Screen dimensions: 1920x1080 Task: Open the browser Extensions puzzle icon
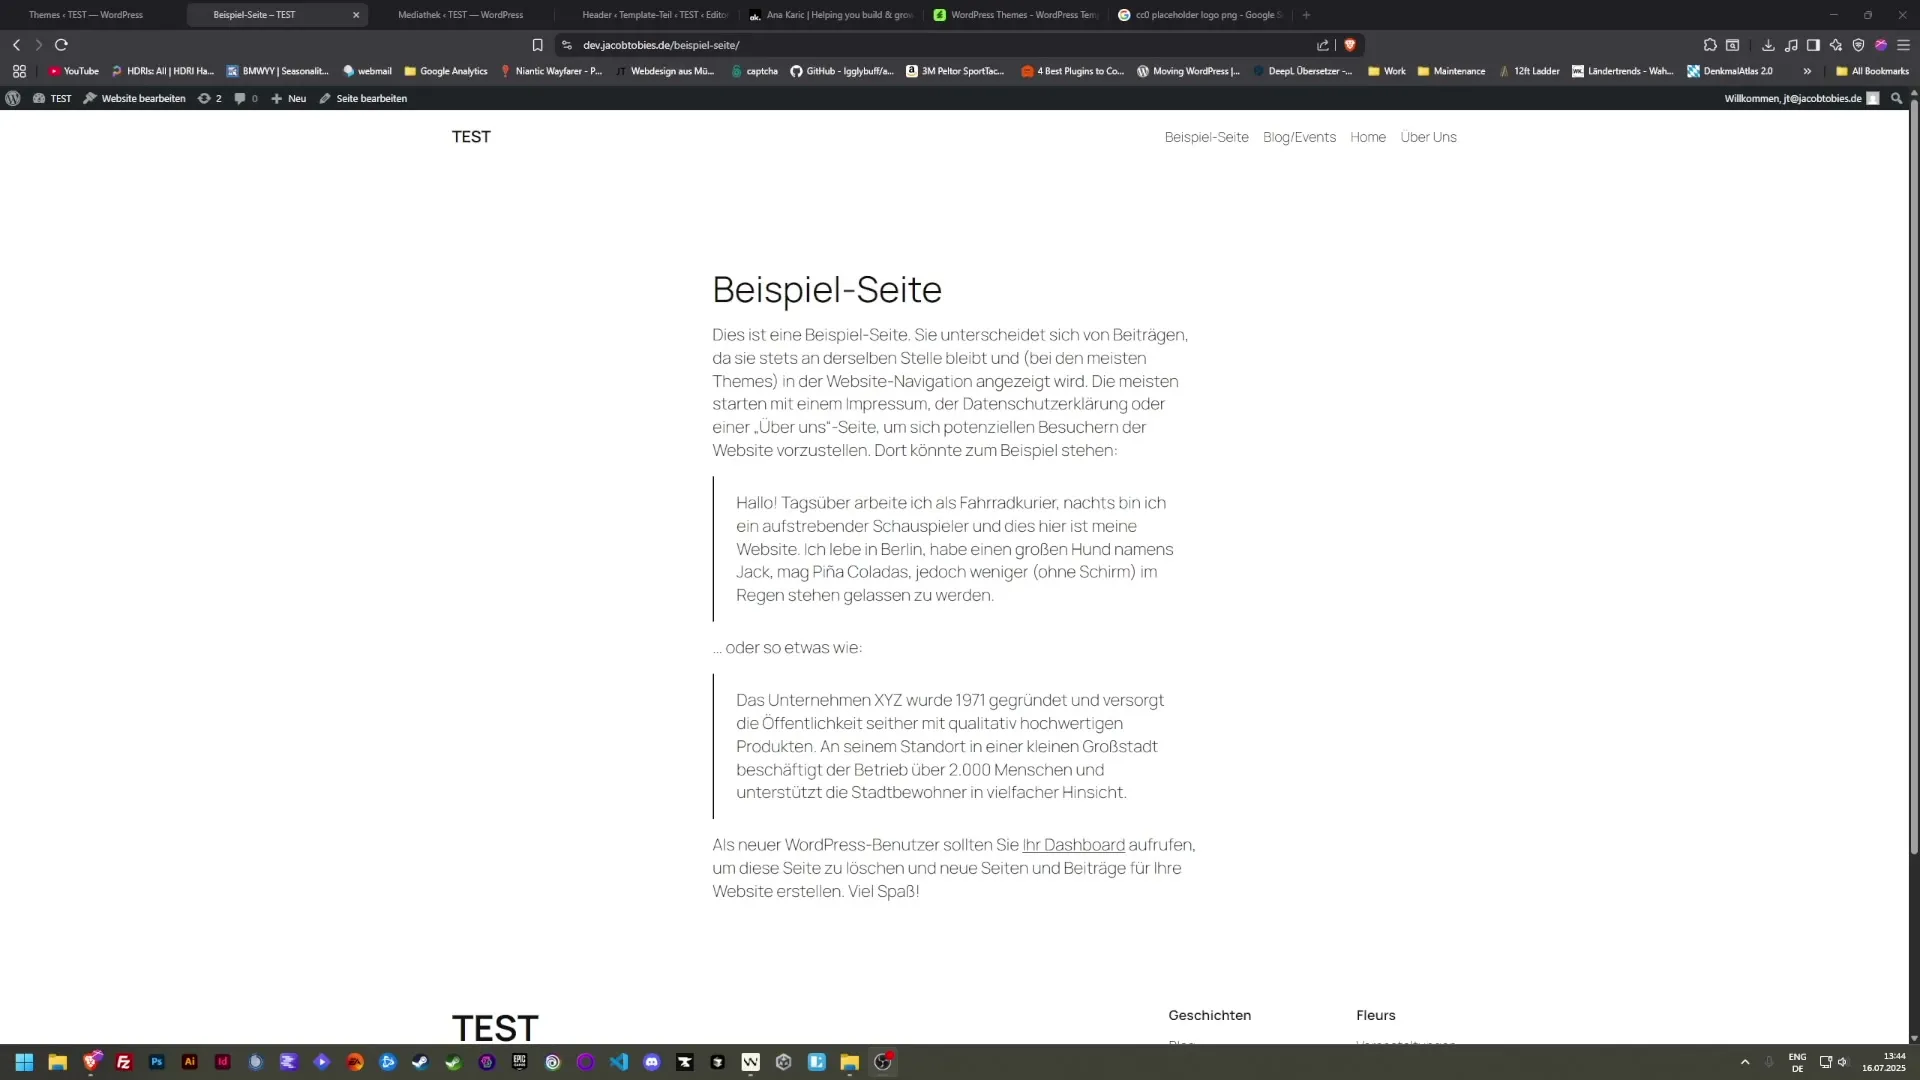tap(1710, 45)
